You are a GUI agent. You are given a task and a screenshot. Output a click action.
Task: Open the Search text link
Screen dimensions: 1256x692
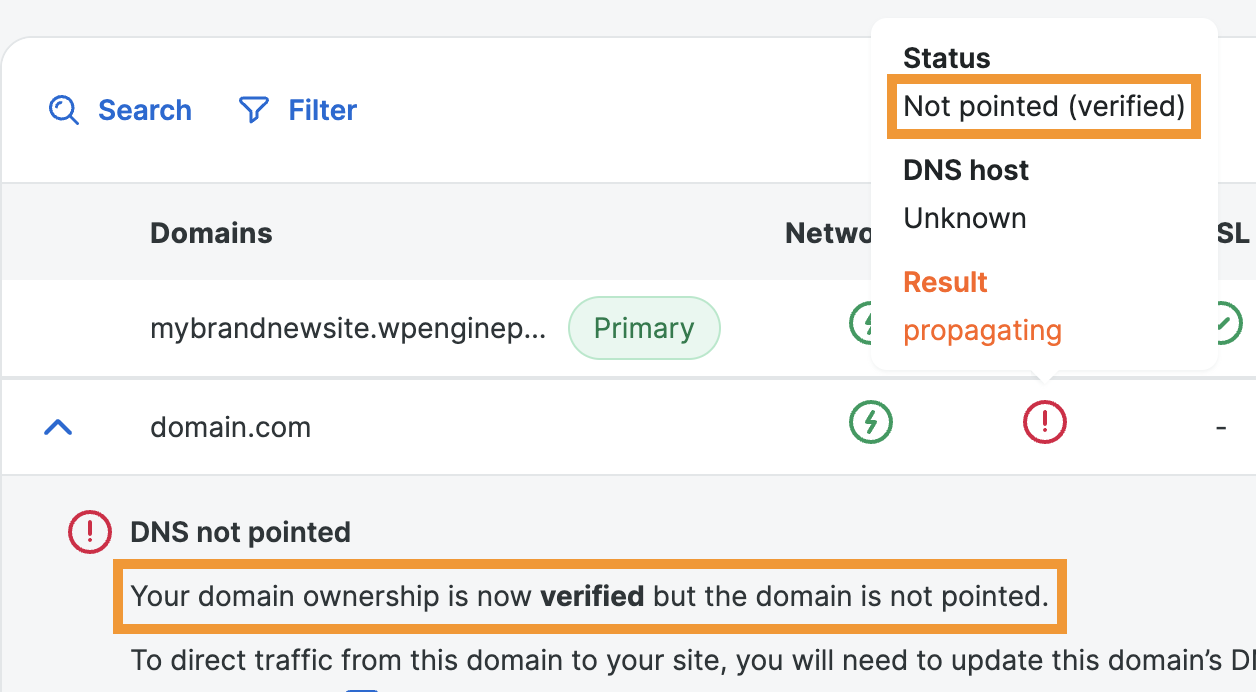(144, 110)
